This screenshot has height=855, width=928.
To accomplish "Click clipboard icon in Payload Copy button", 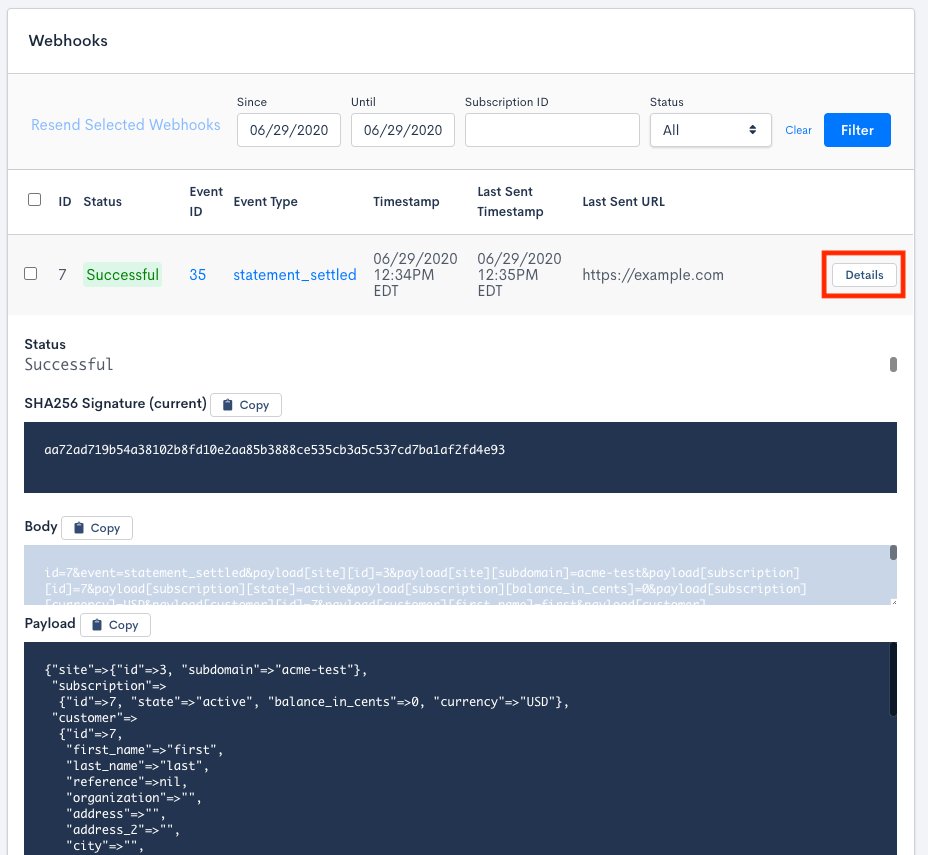I will pos(97,625).
